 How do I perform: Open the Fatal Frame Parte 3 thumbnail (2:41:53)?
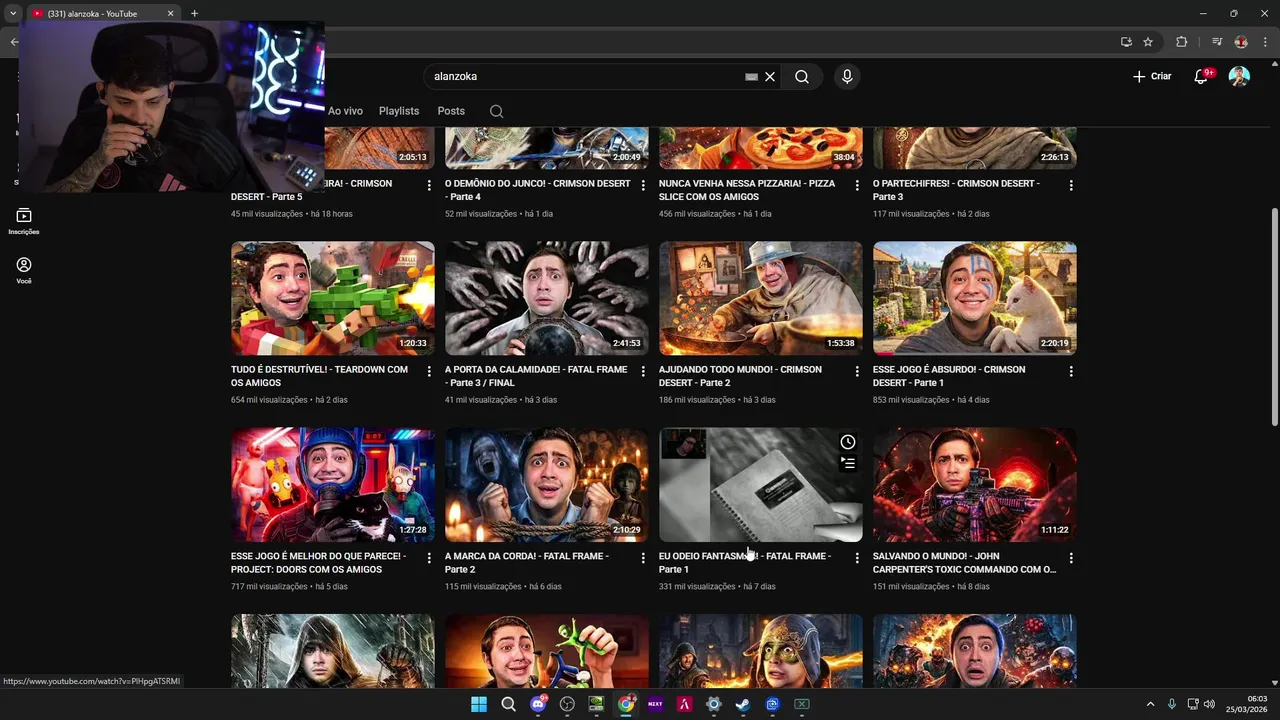(x=547, y=298)
